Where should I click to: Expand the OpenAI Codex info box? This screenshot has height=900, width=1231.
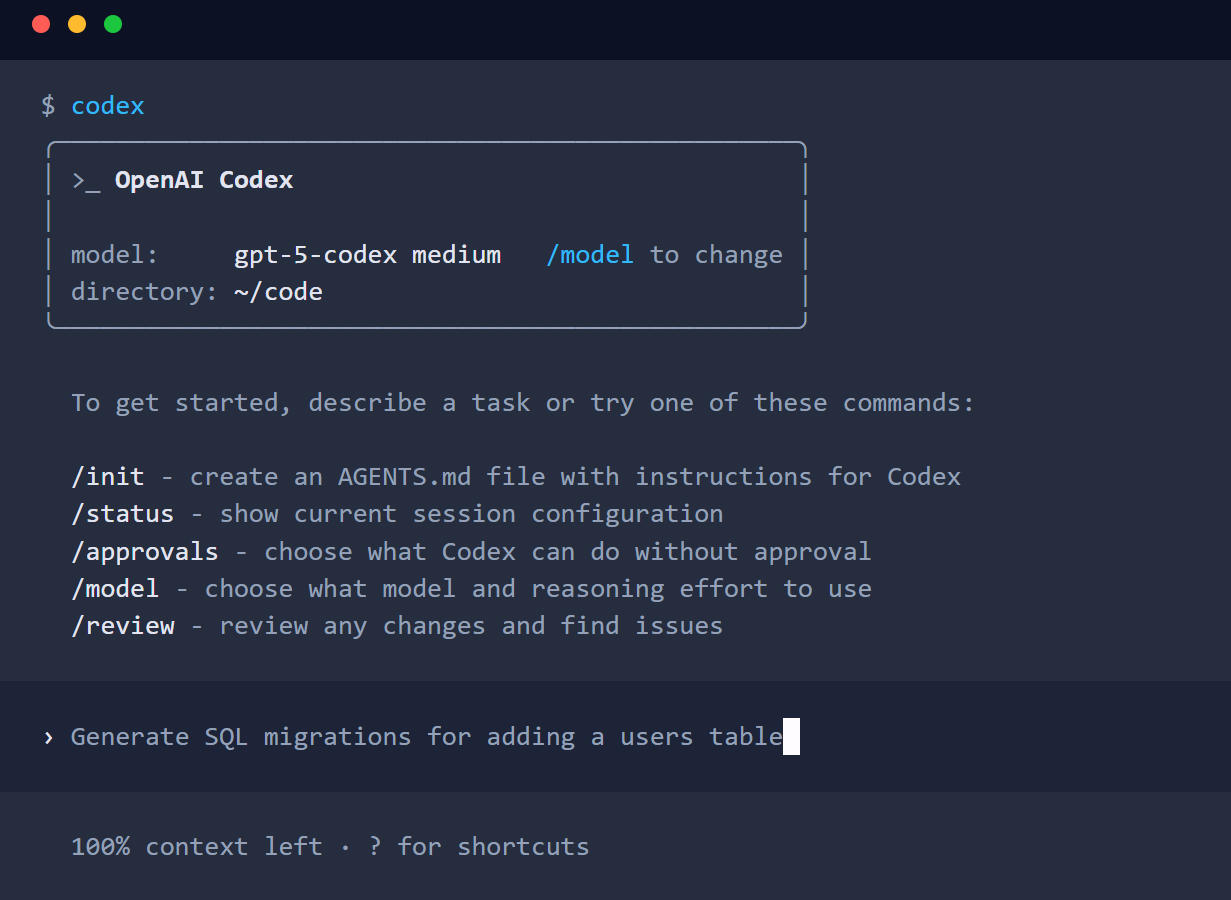(x=426, y=234)
